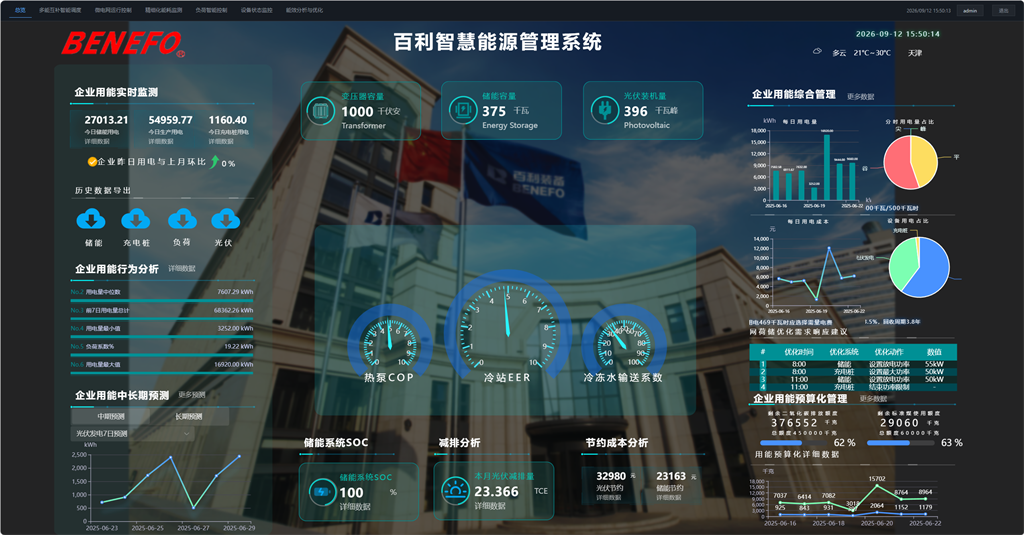Open the 光伏发电7日预测 dropdown
Screen dimensions: 1024x535
pyautogui.click(x=133, y=434)
